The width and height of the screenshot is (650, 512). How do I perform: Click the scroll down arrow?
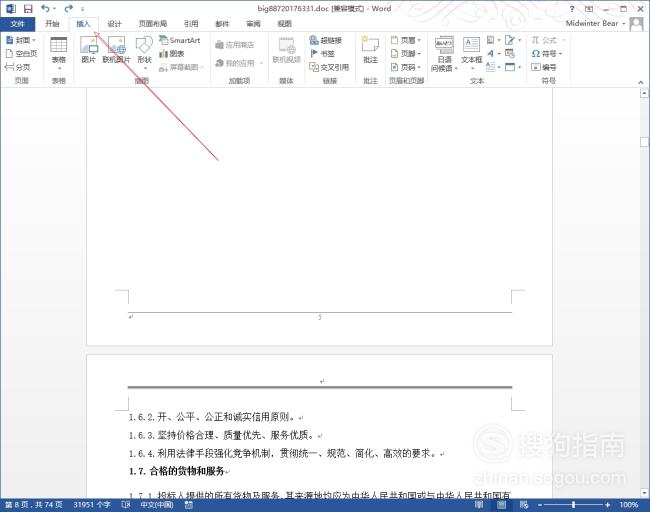(x=644, y=493)
